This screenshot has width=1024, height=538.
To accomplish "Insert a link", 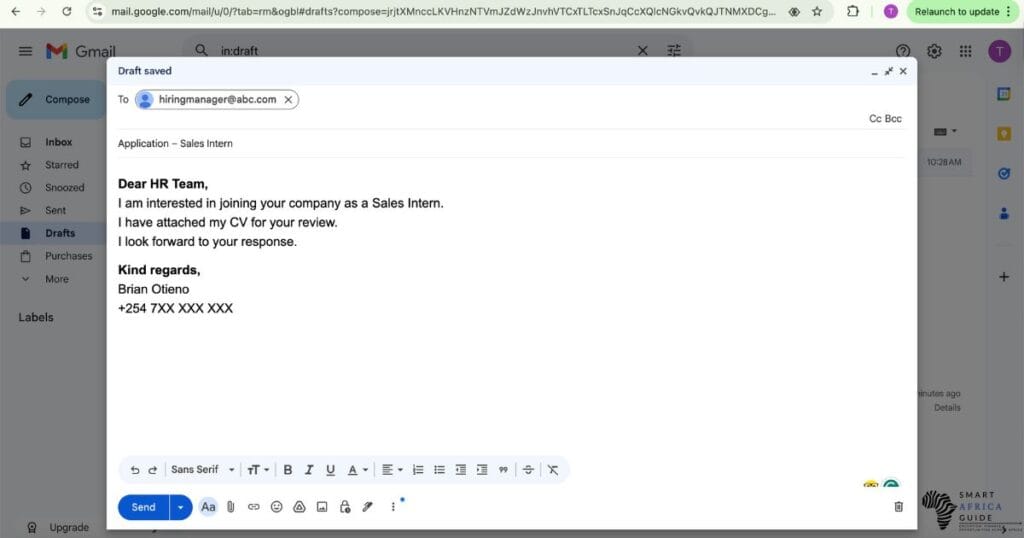I will (x=253, y=507).
